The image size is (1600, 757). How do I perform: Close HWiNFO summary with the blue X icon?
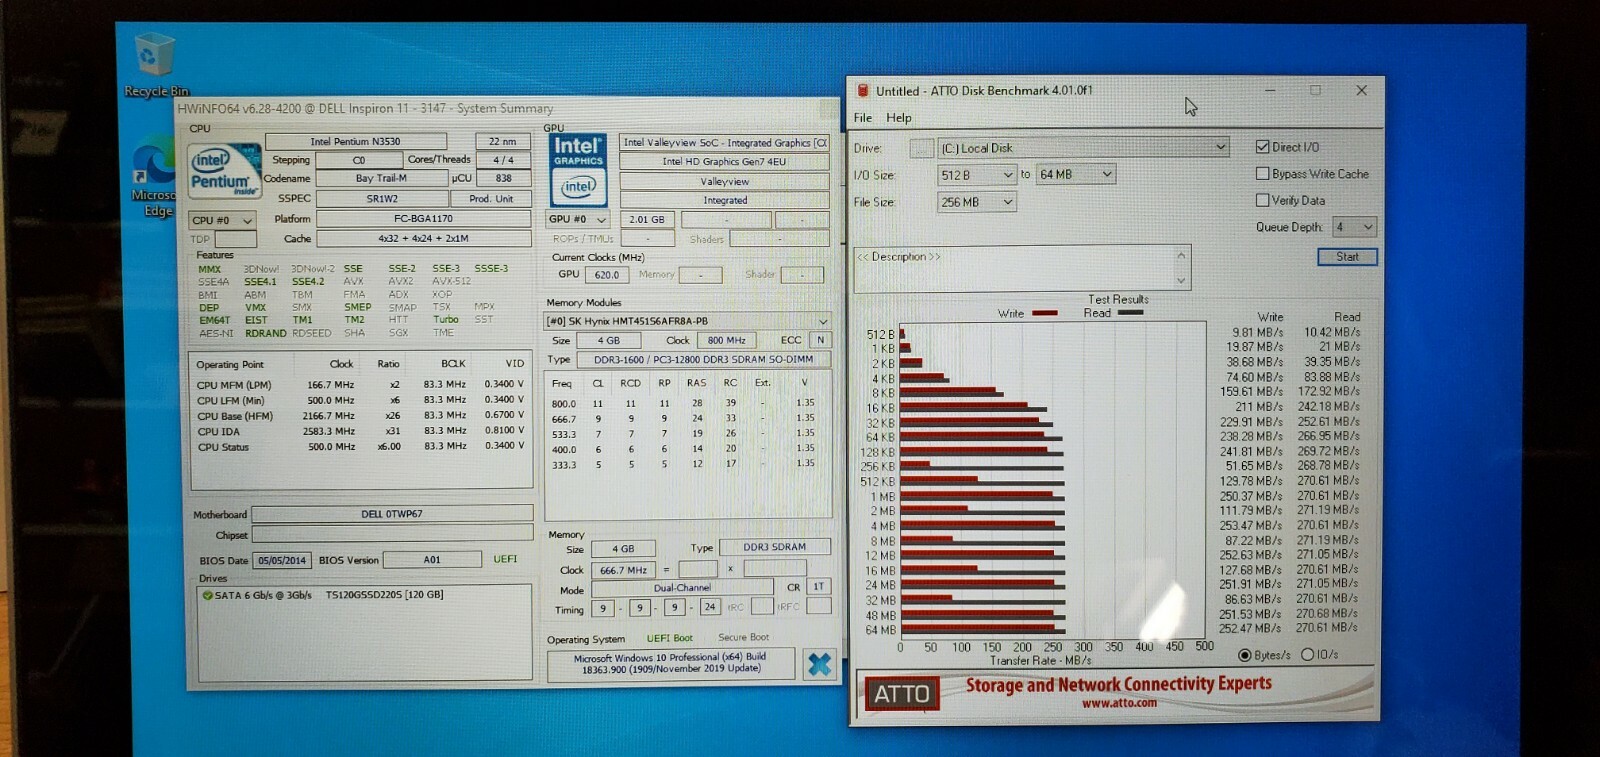(819, 665)
